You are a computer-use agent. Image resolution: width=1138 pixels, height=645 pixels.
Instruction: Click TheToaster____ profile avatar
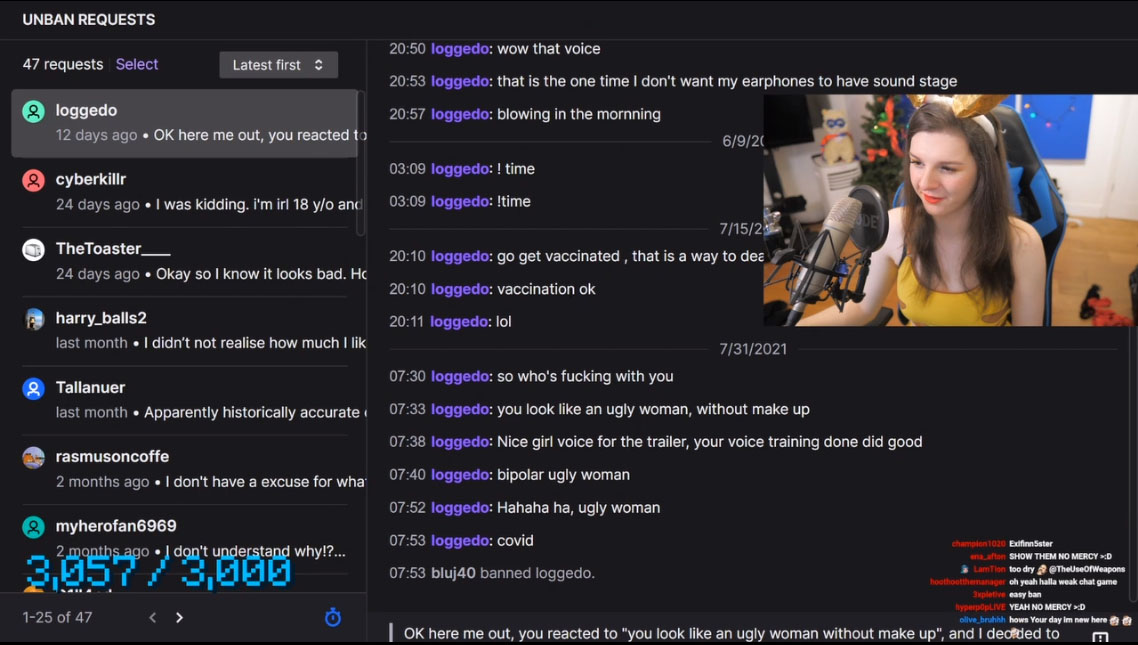33,250
